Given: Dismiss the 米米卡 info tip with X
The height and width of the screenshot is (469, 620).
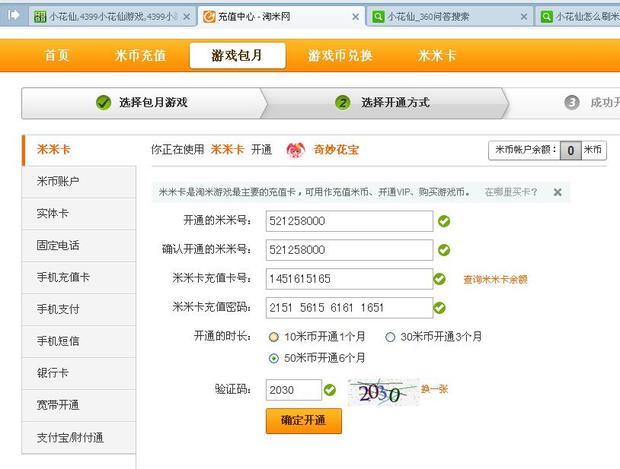Looking at the screenshot, I should click(x=558, y=193).
